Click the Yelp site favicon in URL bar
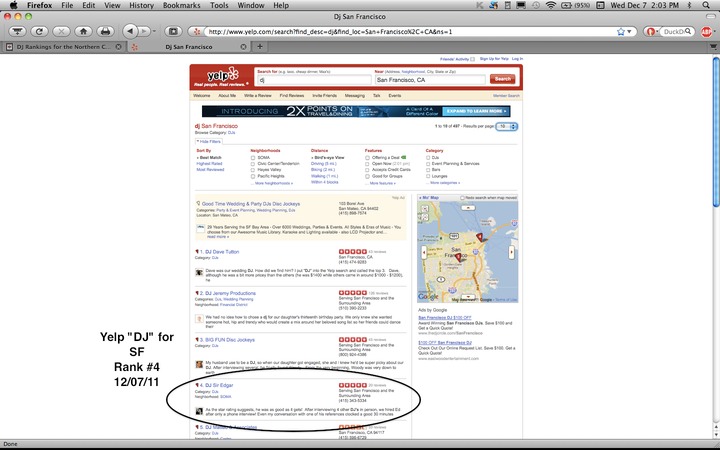The height and width of the screenshot is (450, 720). (197, 32)
